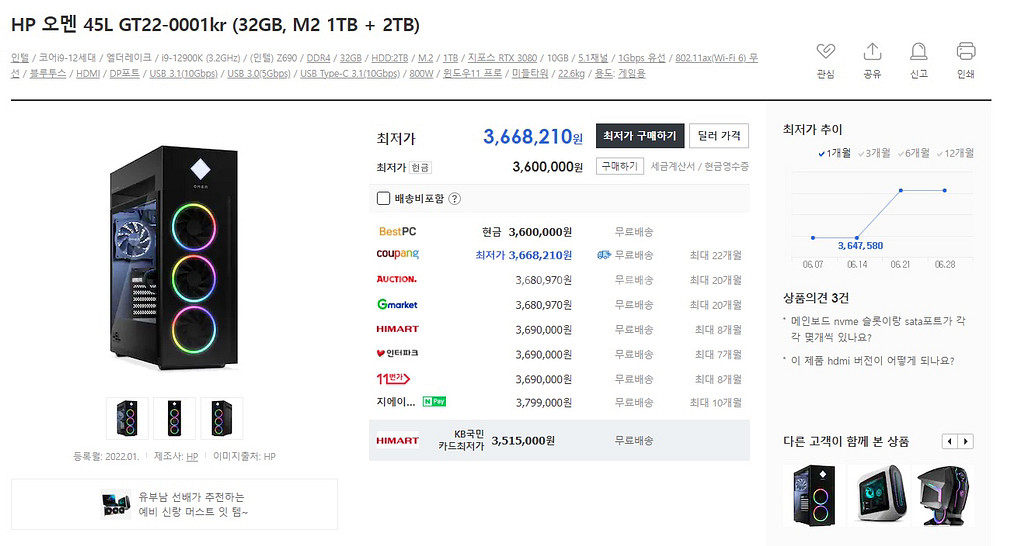Viewport: 1024px width, 546px height.
Task: Open the 배송비포함 help question icon
Action: pyautogui.click(x=455, y=199)
